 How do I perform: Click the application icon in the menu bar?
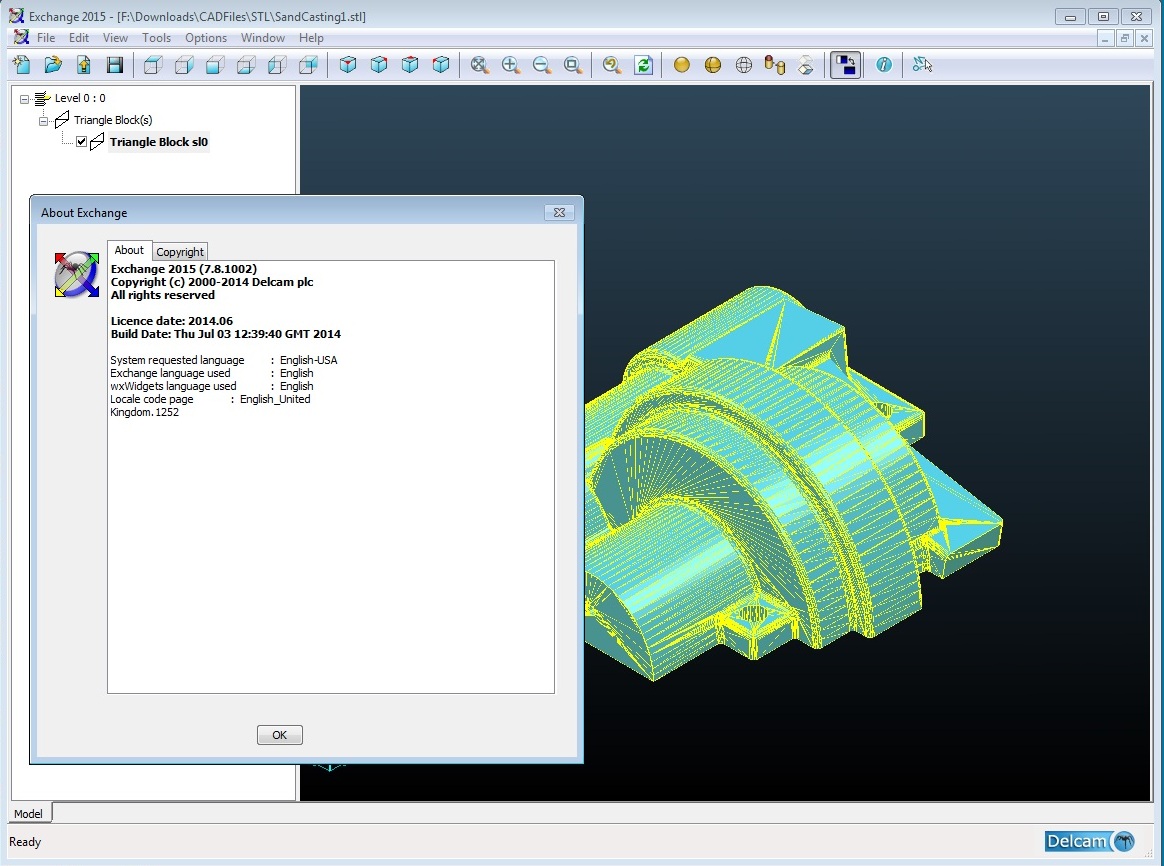pyautogui.click(x=22, y=37)
